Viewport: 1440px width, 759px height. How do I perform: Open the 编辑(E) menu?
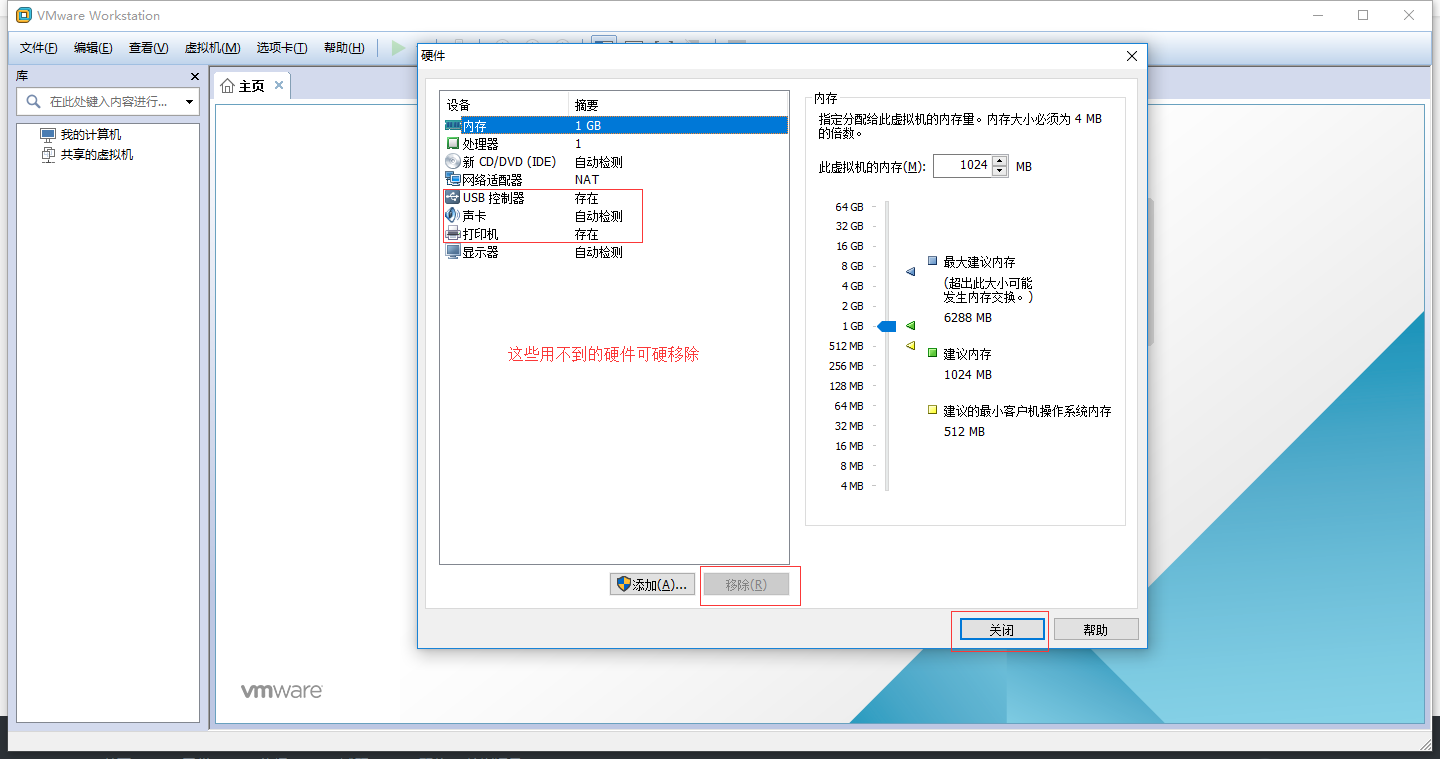click(93, 48)
